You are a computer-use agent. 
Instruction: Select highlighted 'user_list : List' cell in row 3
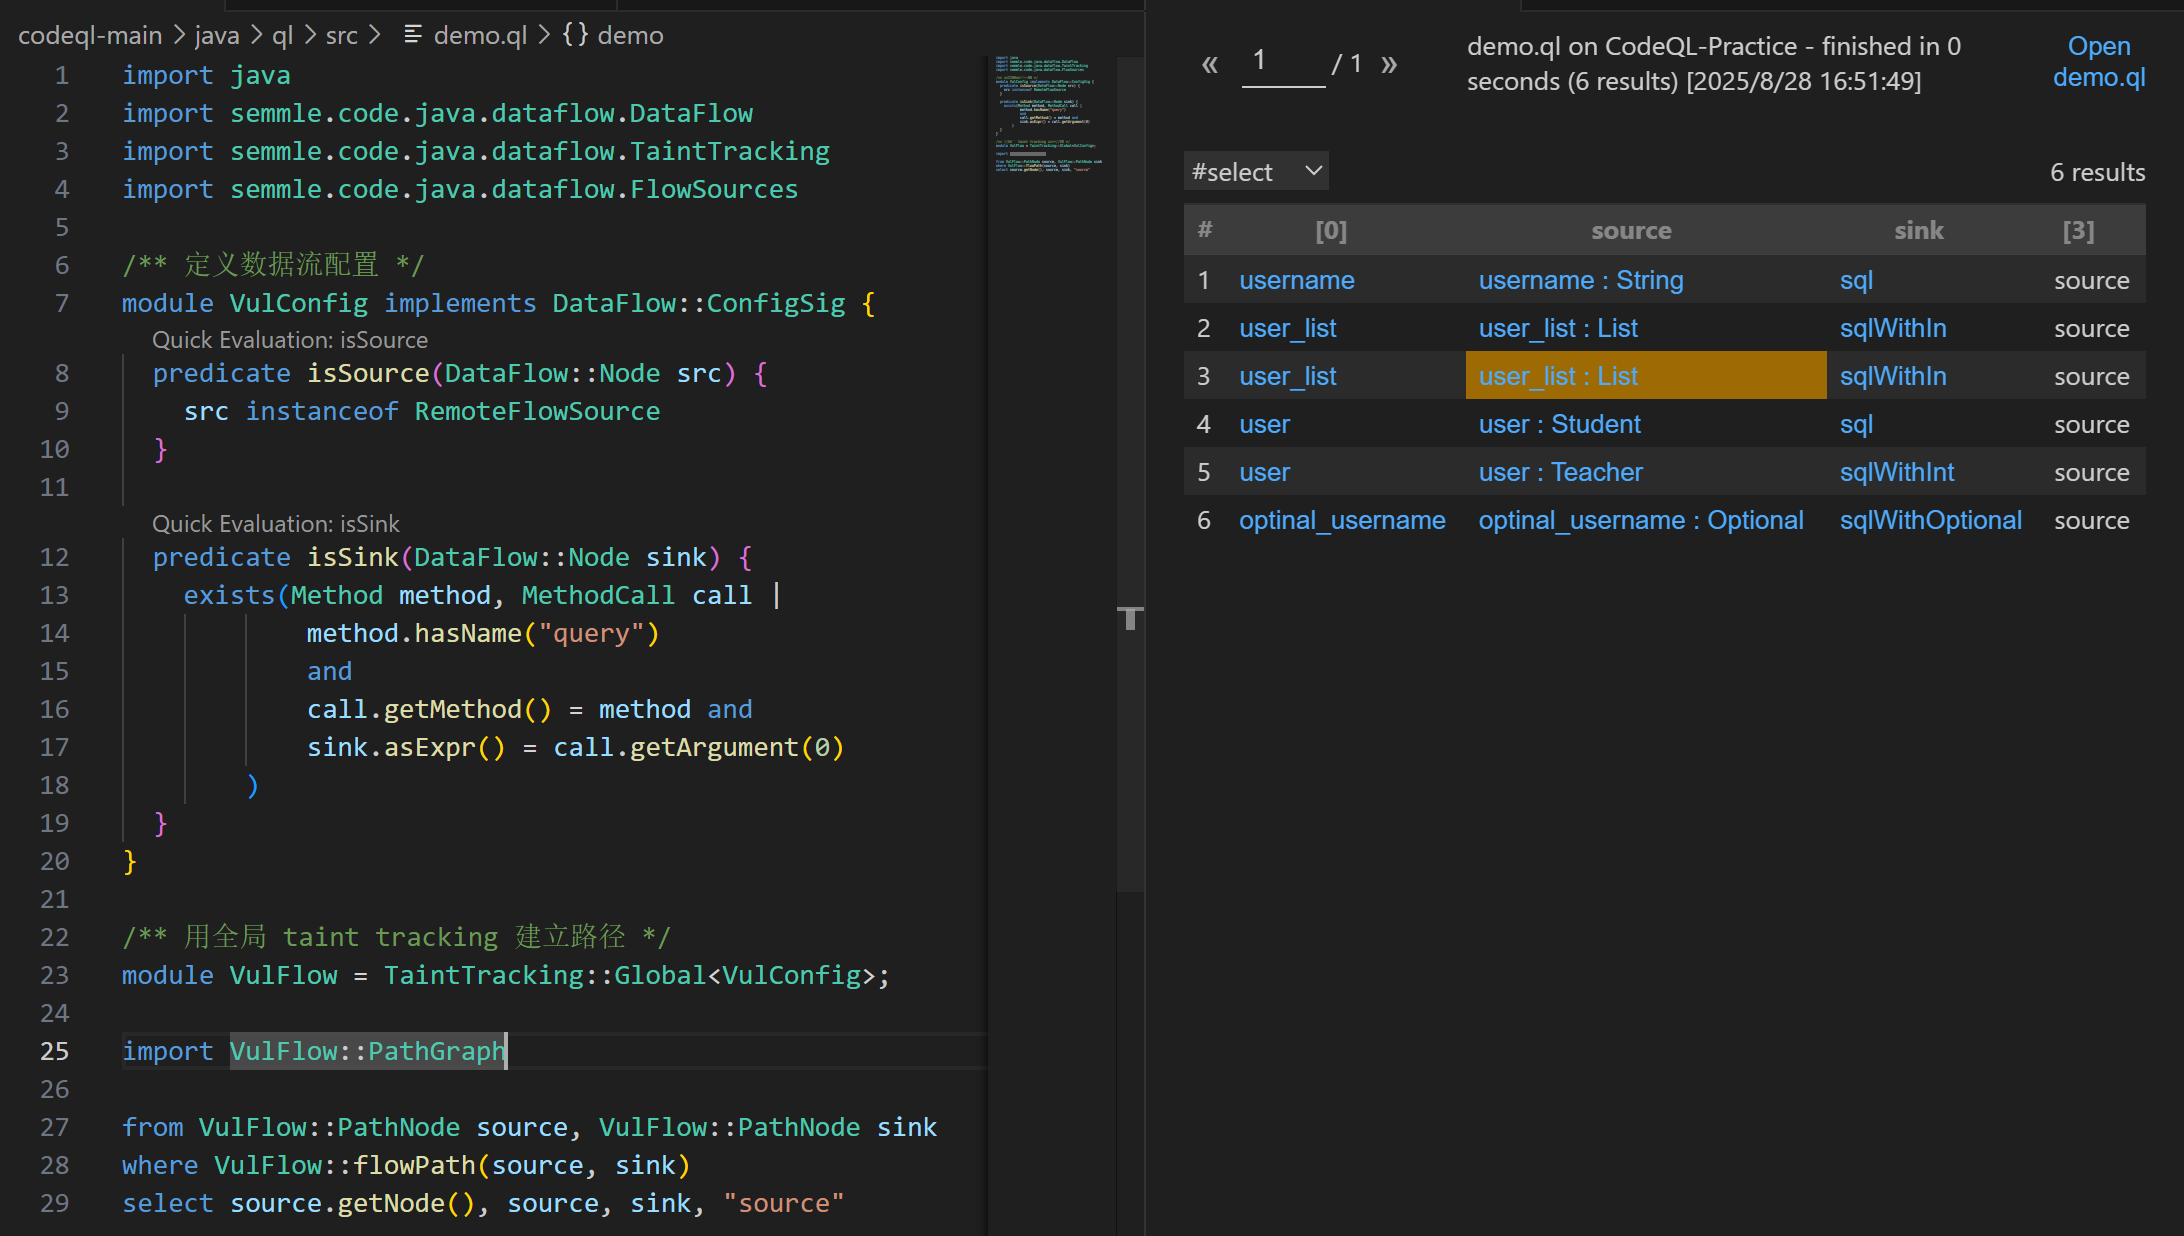(x=1646, y=376)
